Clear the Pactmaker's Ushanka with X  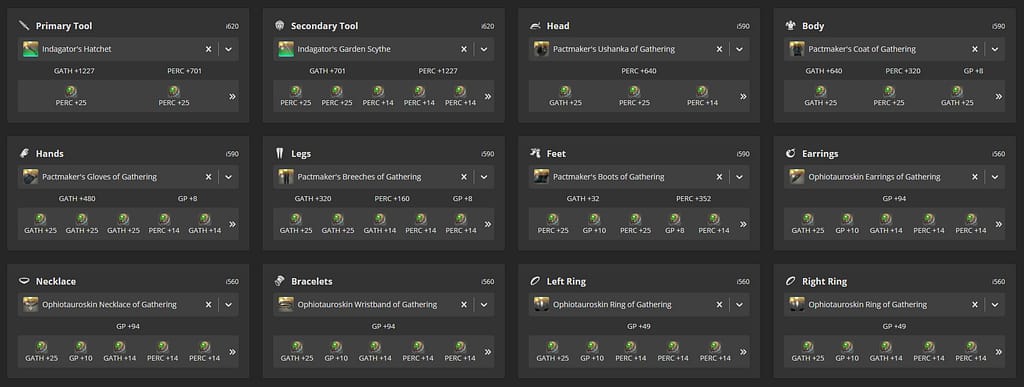(x=719, y=49)
